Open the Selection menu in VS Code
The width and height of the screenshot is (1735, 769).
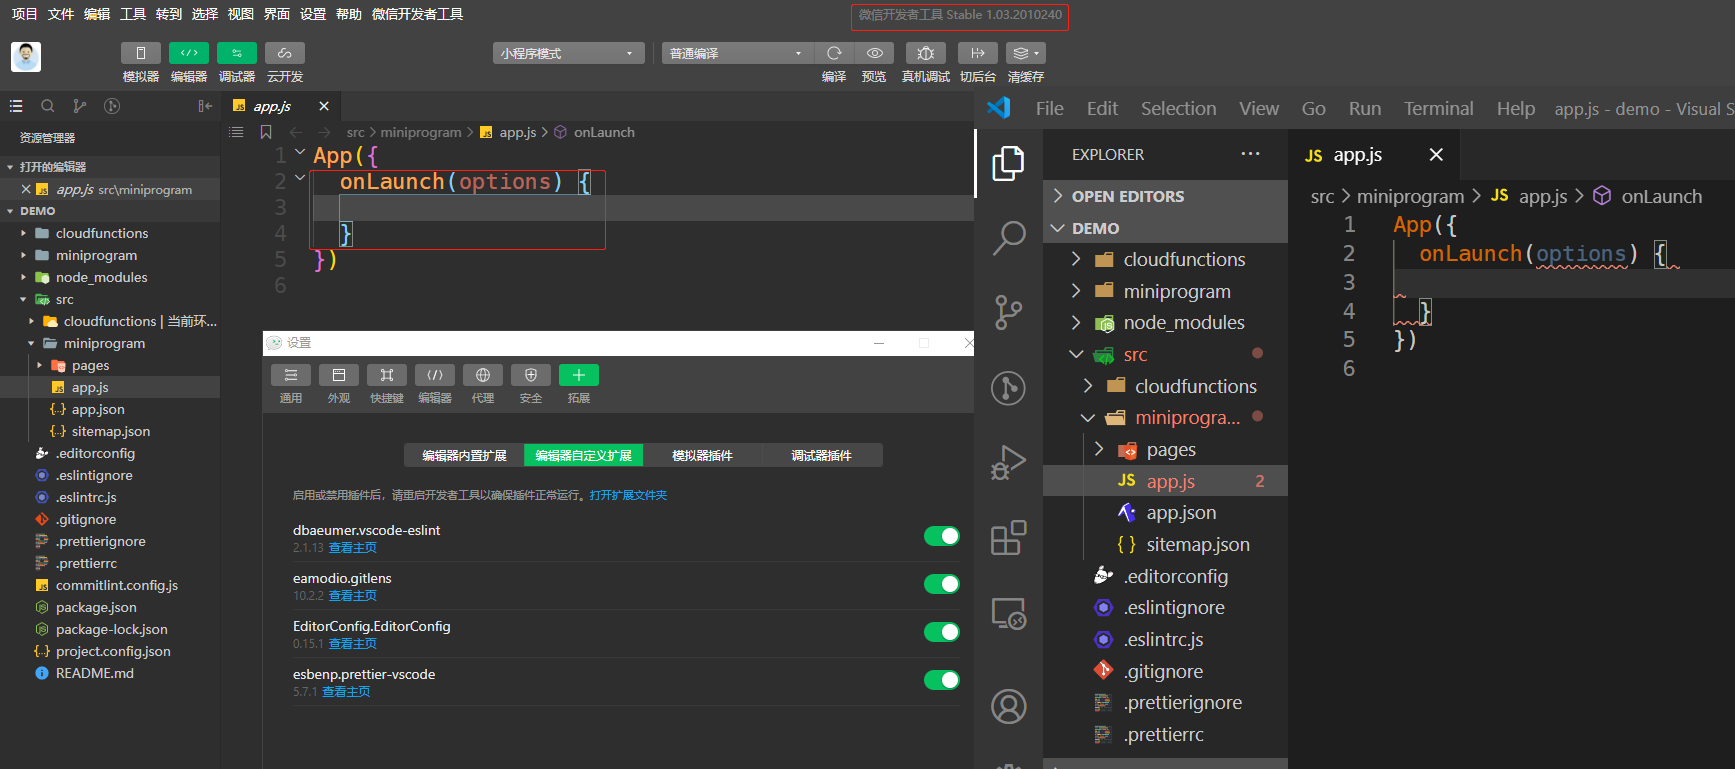coord(1178,108)
